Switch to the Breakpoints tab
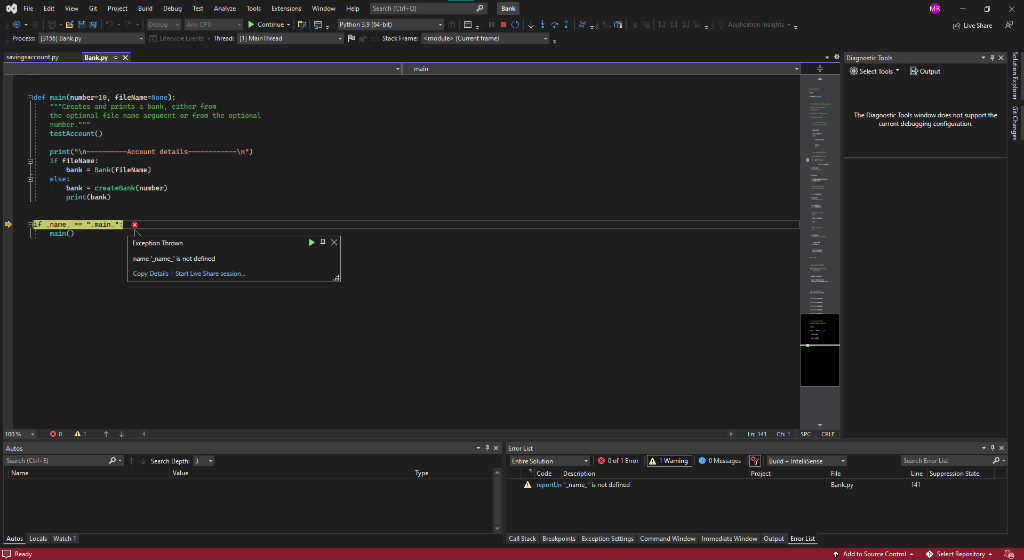The image size is (1024, 560). click(x=558, y=538)
